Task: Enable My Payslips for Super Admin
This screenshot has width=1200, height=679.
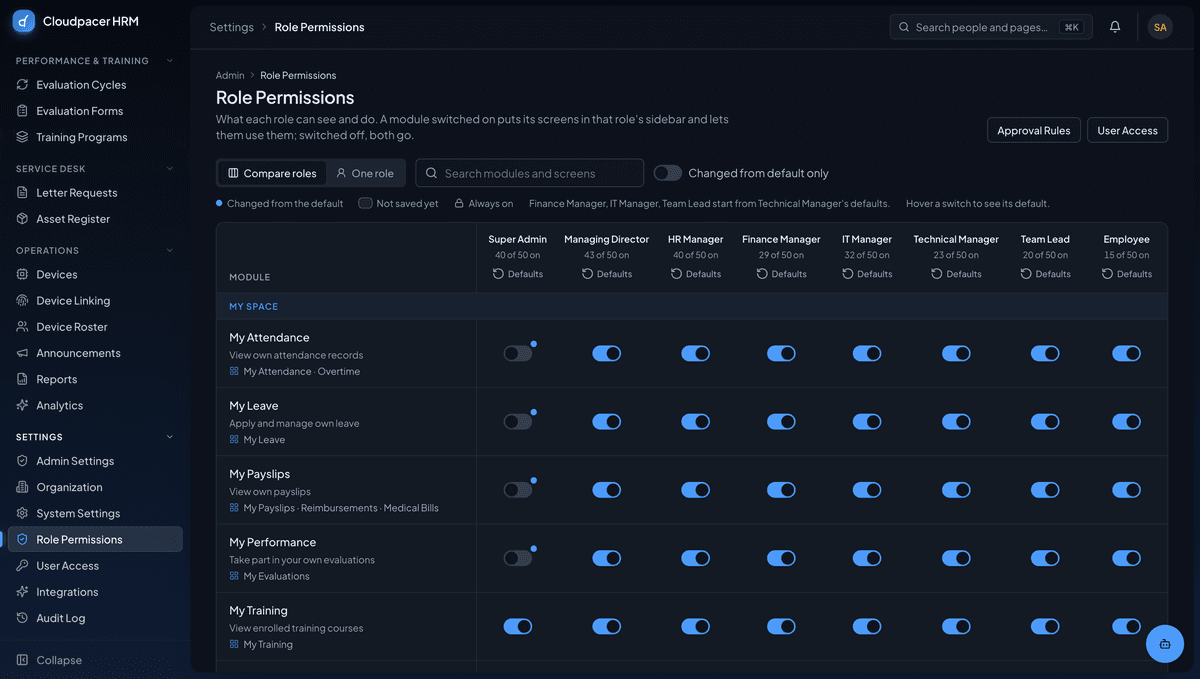Action: click(x=518, y=490)
